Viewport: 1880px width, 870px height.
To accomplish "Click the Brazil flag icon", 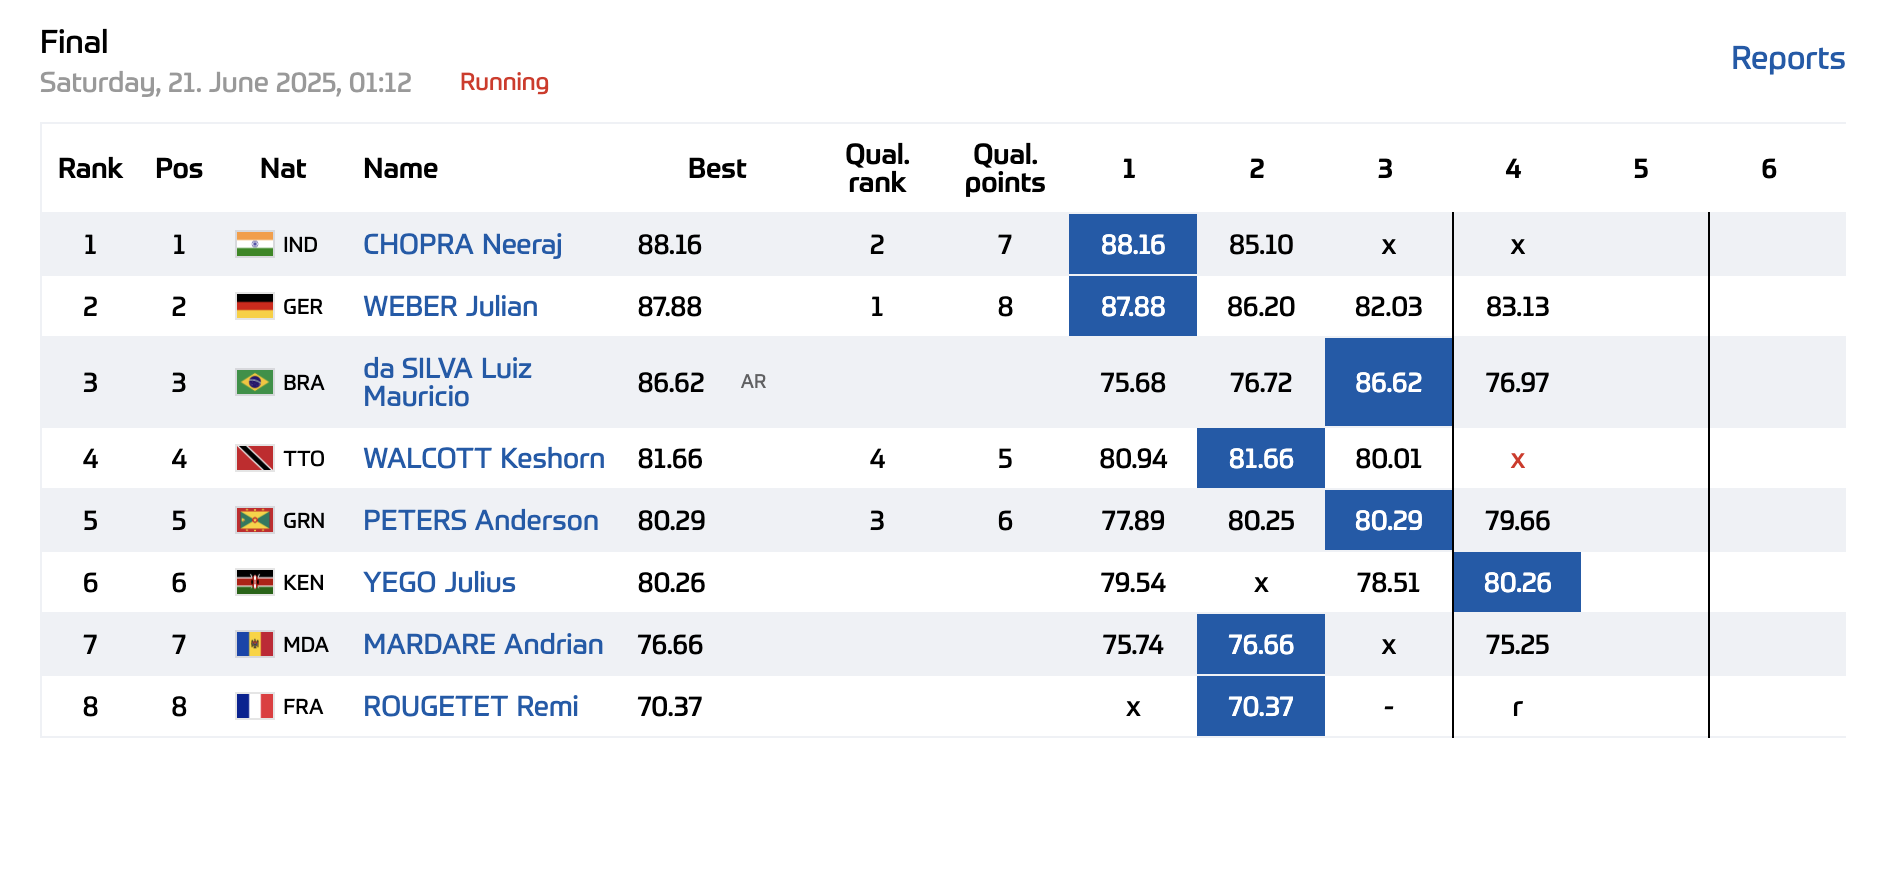I will pyautogui.click(x=254, y=382).
